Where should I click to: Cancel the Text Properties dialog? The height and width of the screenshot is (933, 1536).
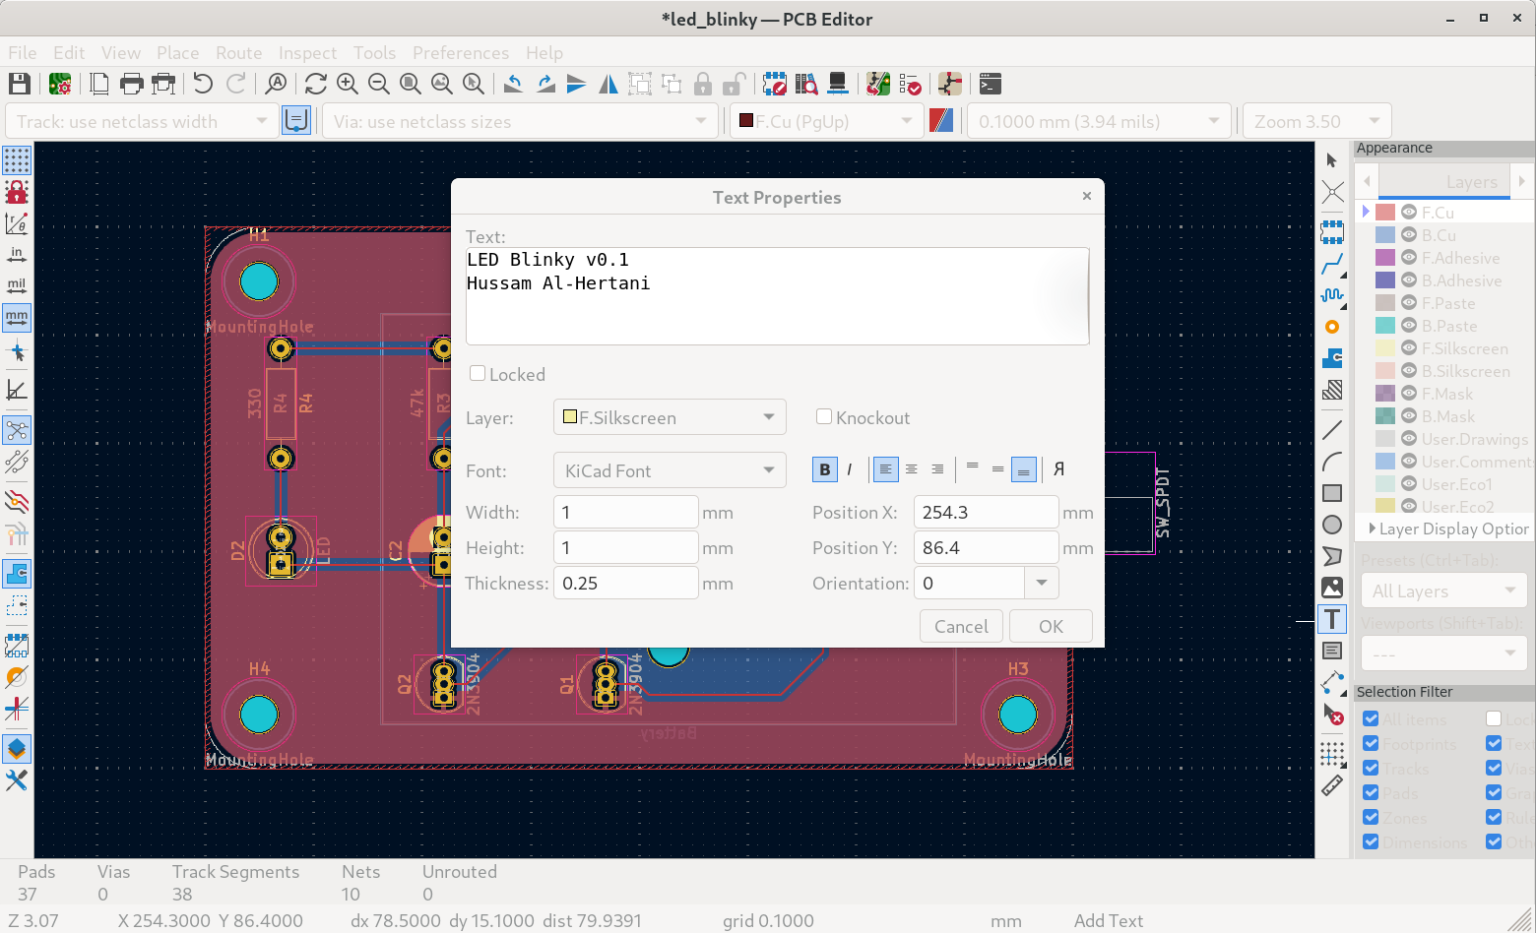click(960, 625)
